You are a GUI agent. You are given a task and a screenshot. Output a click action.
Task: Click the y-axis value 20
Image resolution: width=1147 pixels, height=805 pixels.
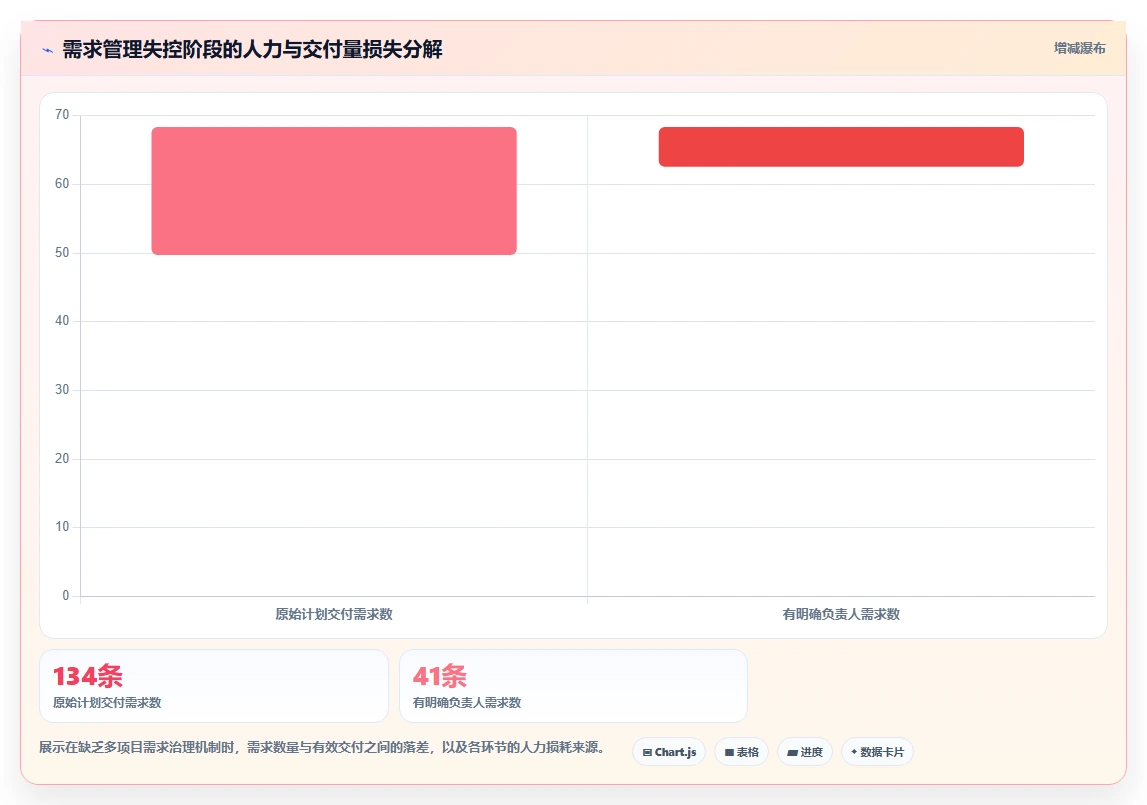coord(62,458)
